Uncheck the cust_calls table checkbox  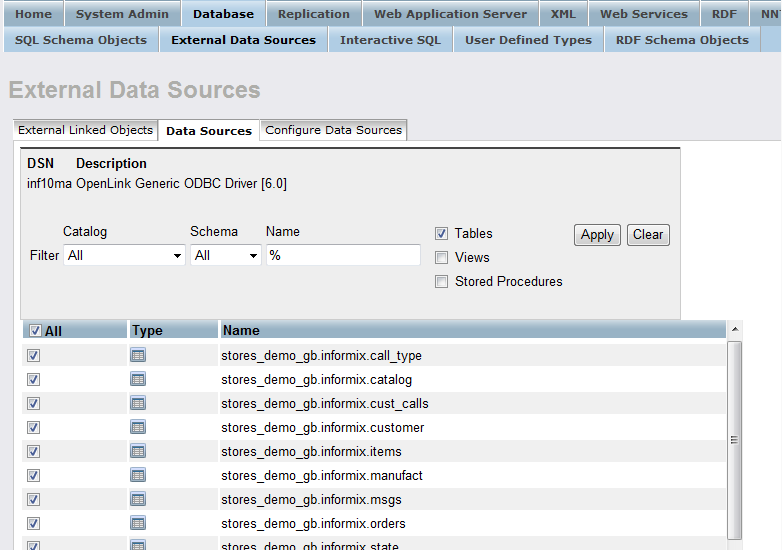33,403
